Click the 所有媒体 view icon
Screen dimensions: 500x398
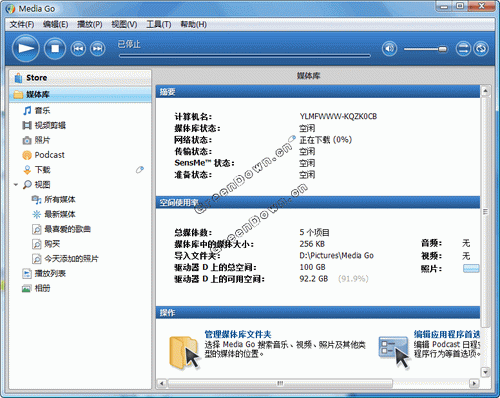pos(36,199)
